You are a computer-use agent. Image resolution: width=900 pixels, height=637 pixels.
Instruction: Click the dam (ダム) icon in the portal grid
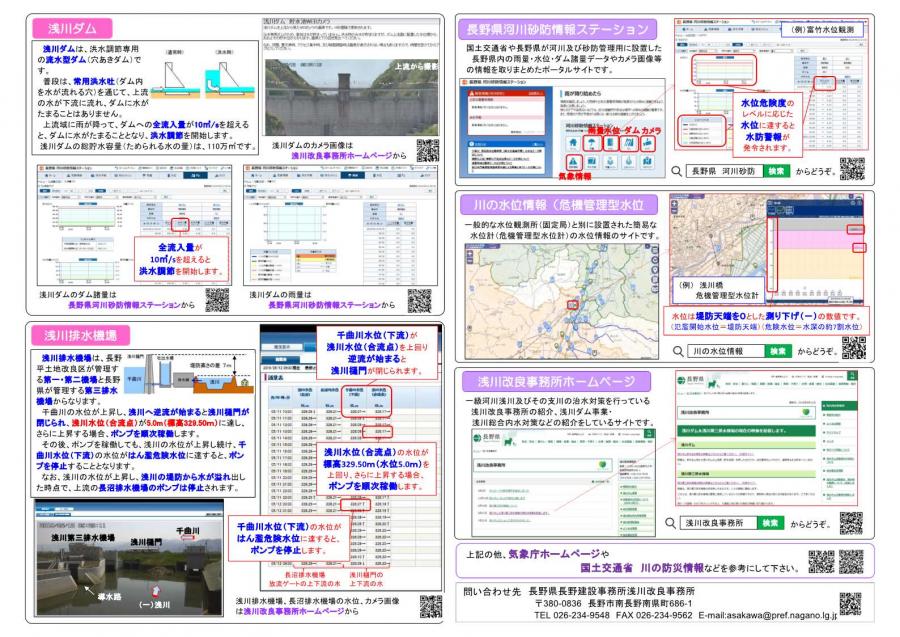630,143
